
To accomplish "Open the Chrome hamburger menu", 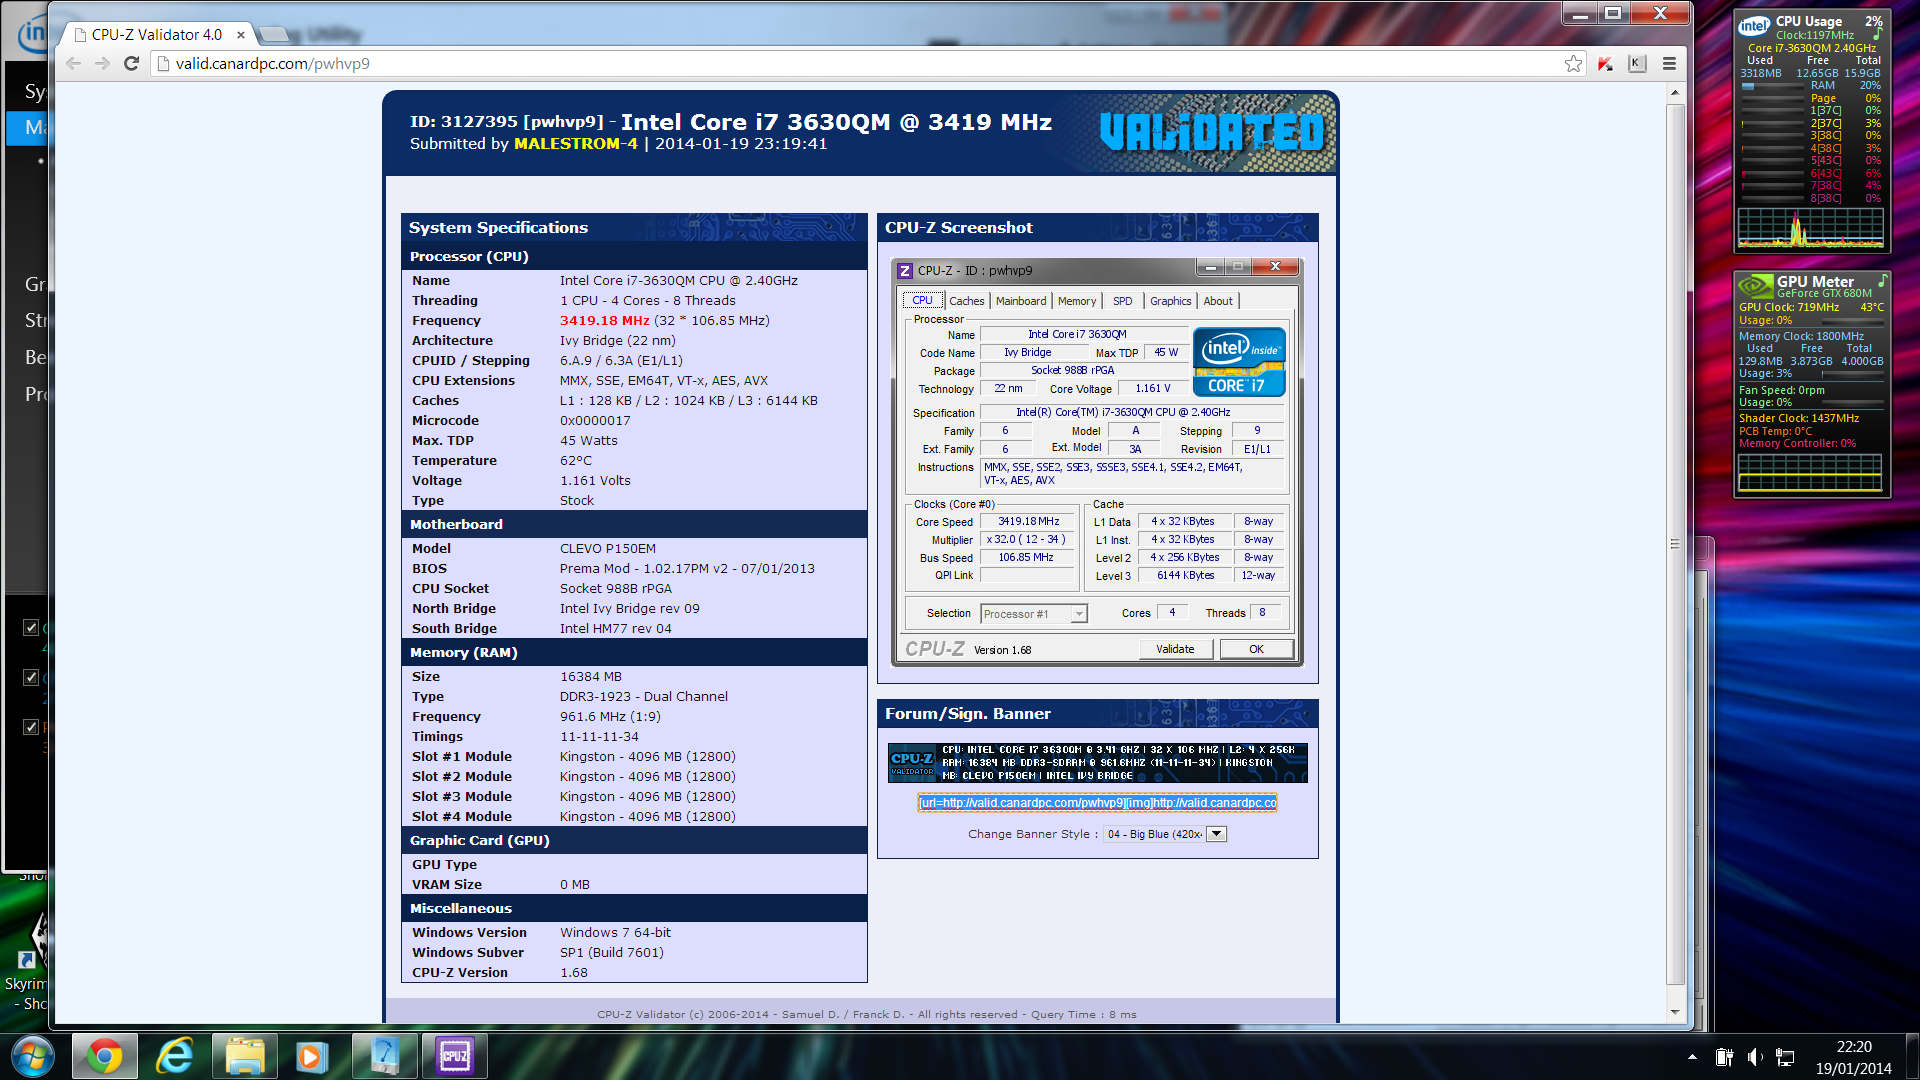I will 1669,63.
